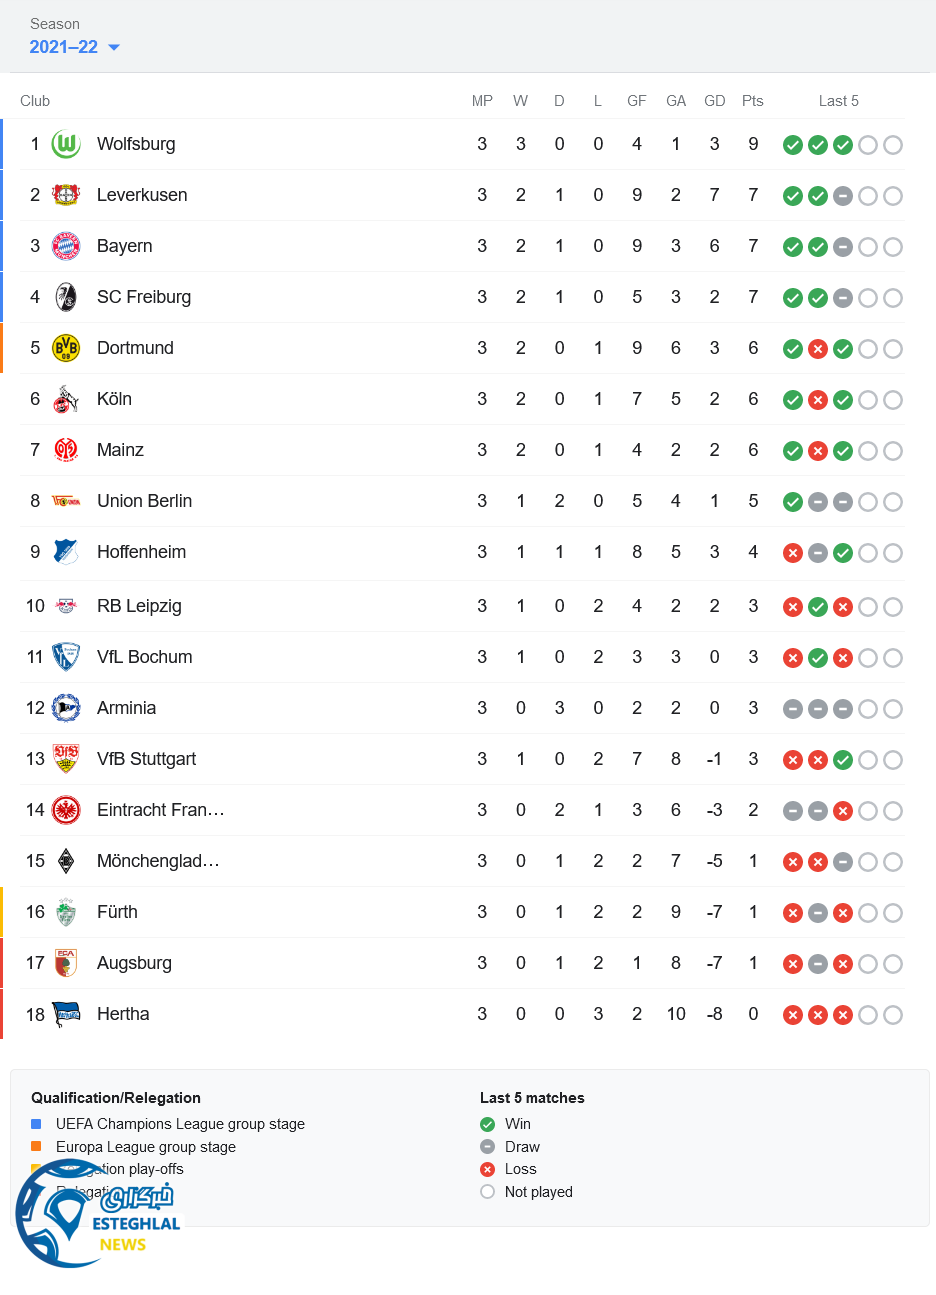This screenshot has height=1295, width=936.
Task: Click Hertha's third loss indicator in Last 5
Action: 843,1015
